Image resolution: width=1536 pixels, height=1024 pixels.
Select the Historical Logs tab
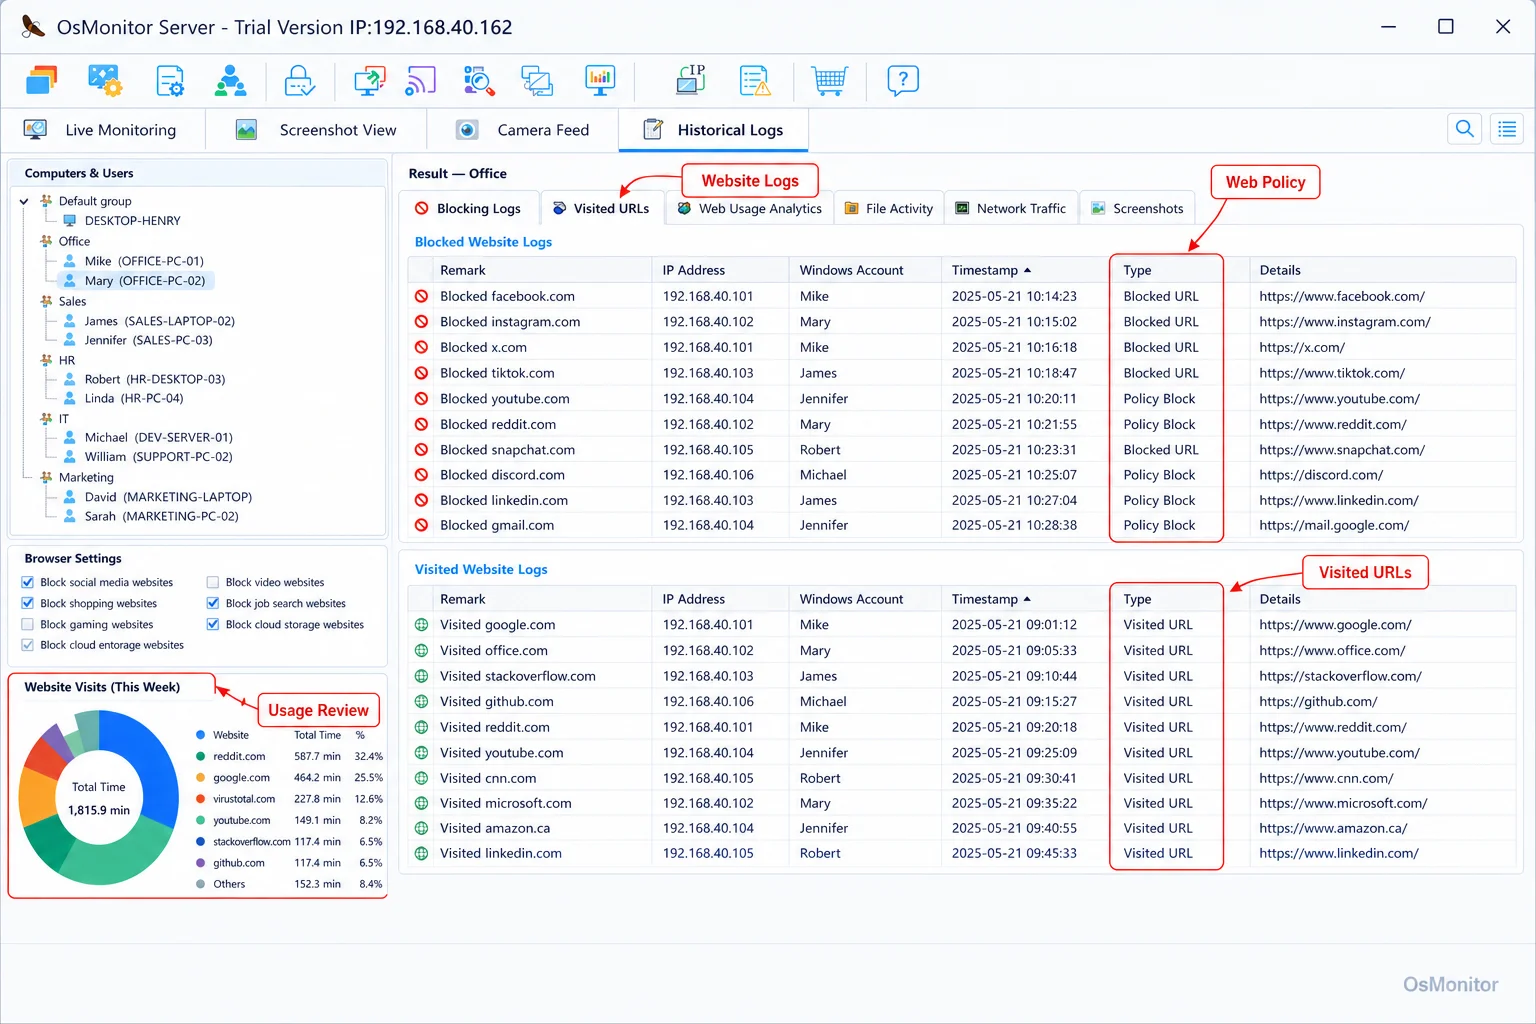pos(713,130)
